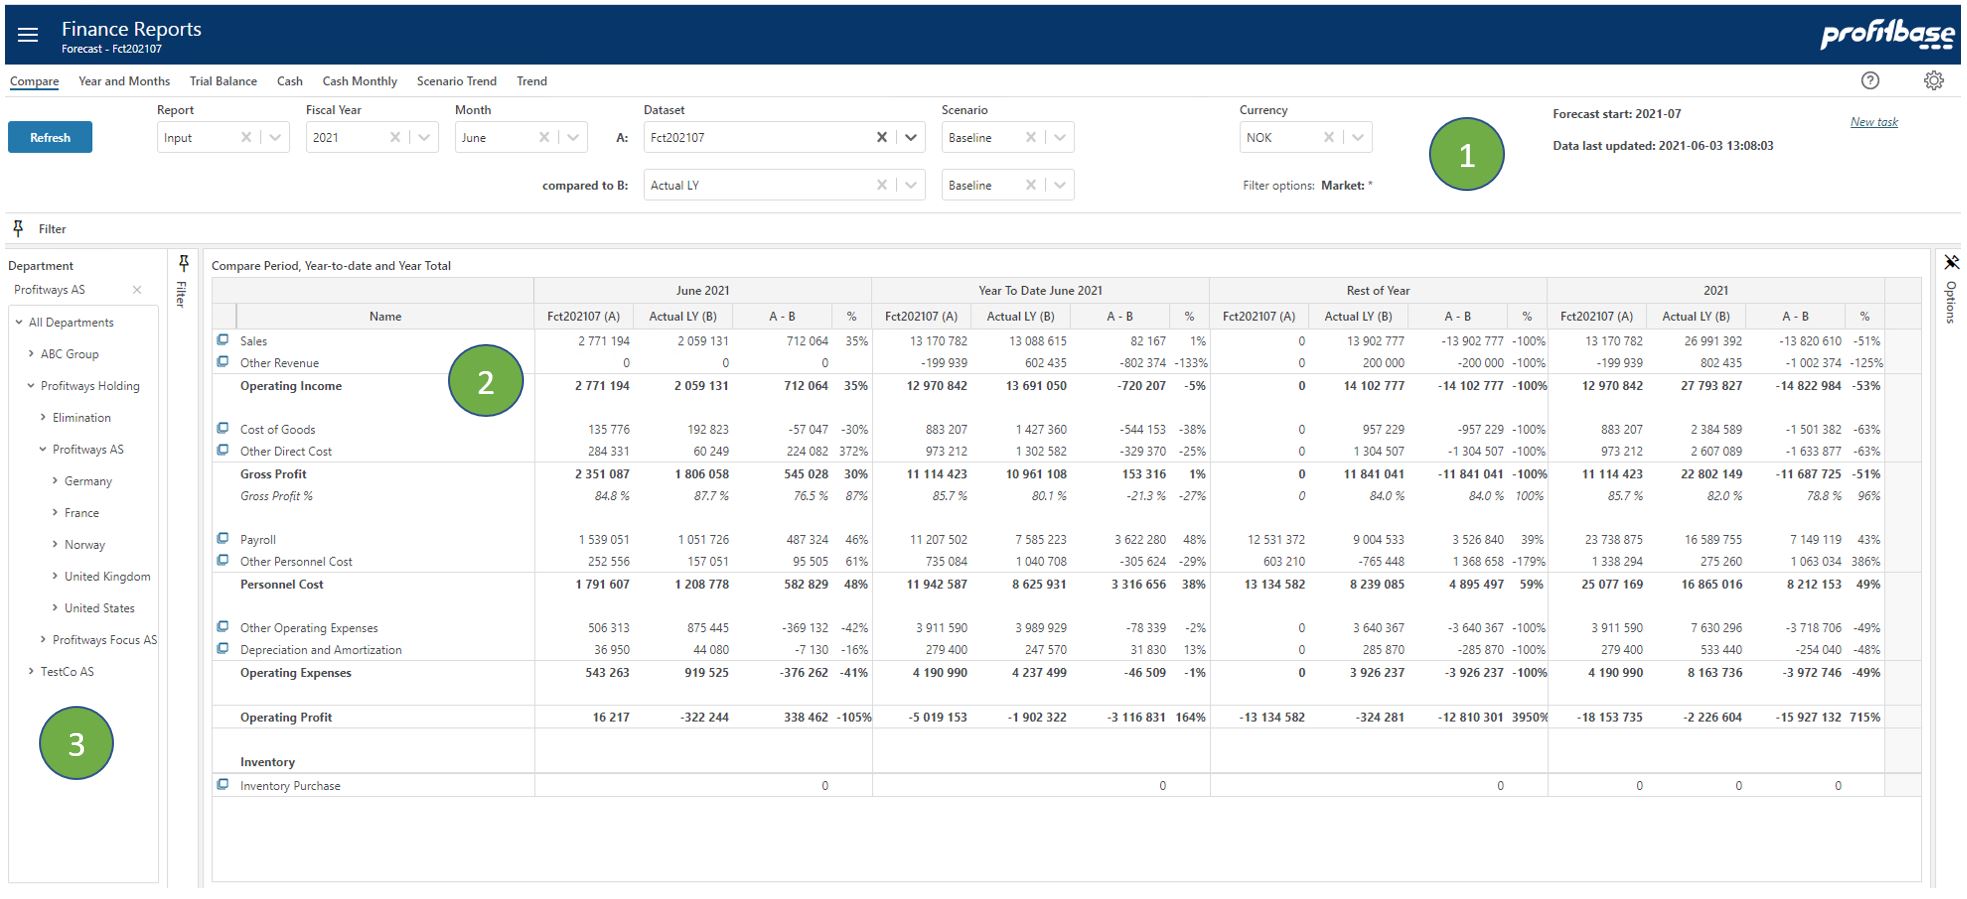This screenshot has width=1967, height=899.
Task: Expand the TestCo AS tree node
Action: click(31, 671)
